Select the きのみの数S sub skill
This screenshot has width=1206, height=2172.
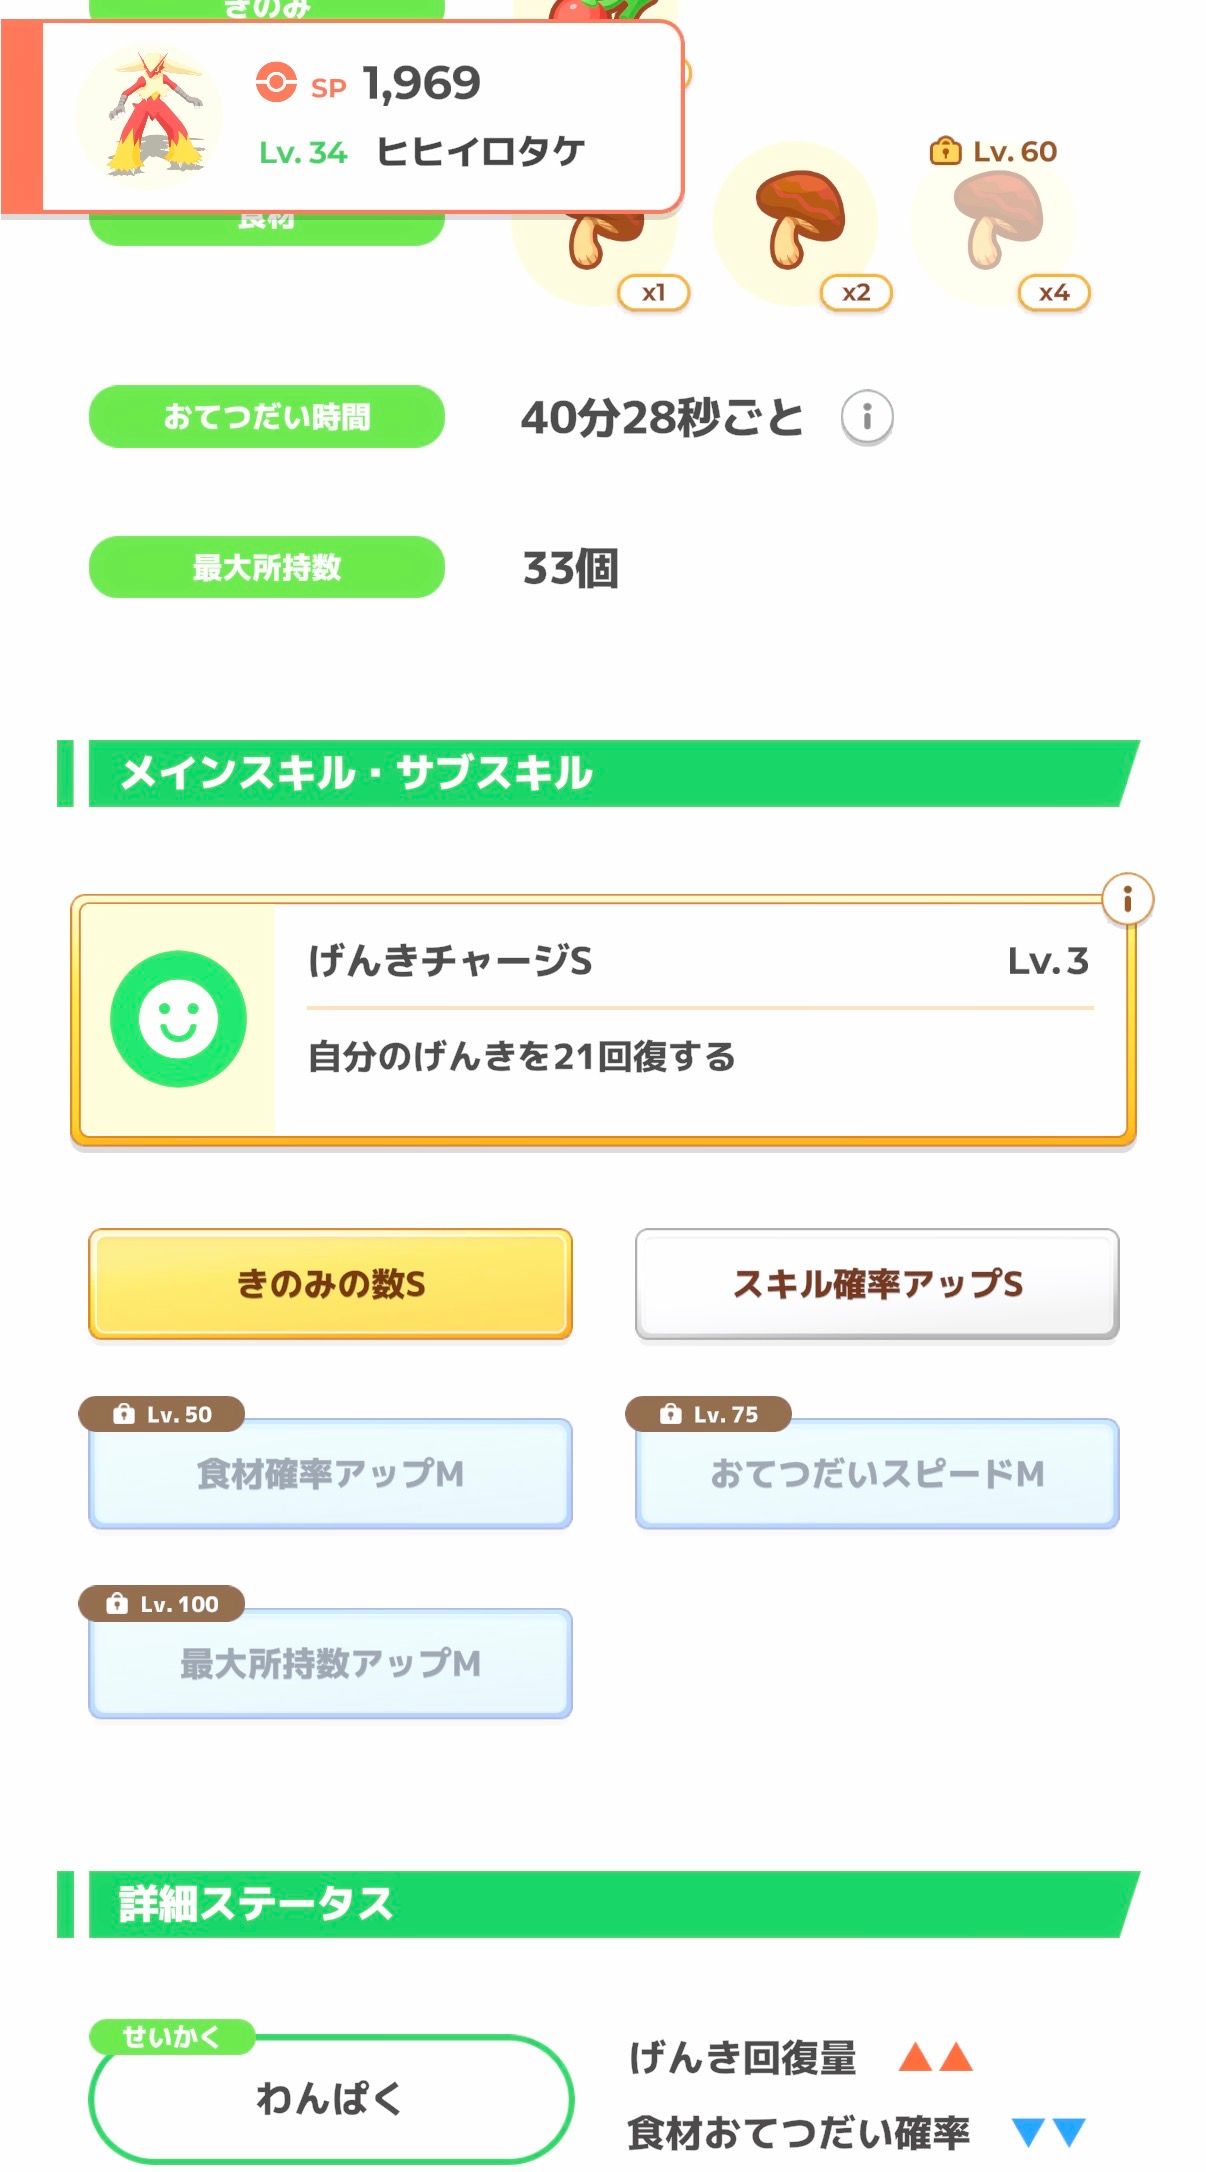[330, 1284]
